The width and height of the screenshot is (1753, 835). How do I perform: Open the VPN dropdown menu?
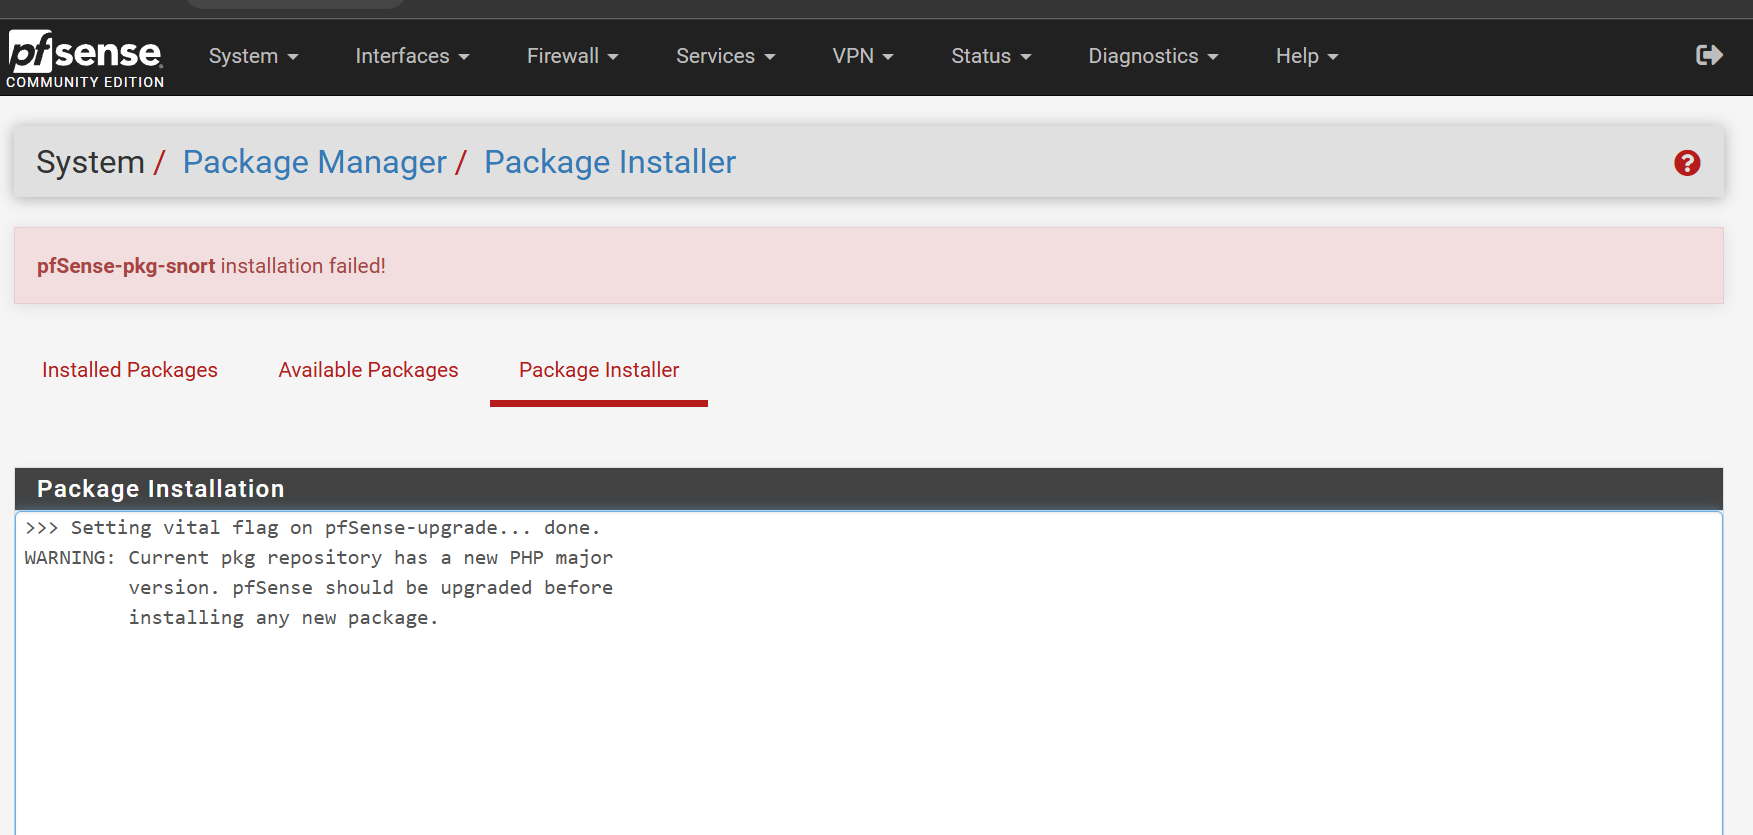pos(863,56)
